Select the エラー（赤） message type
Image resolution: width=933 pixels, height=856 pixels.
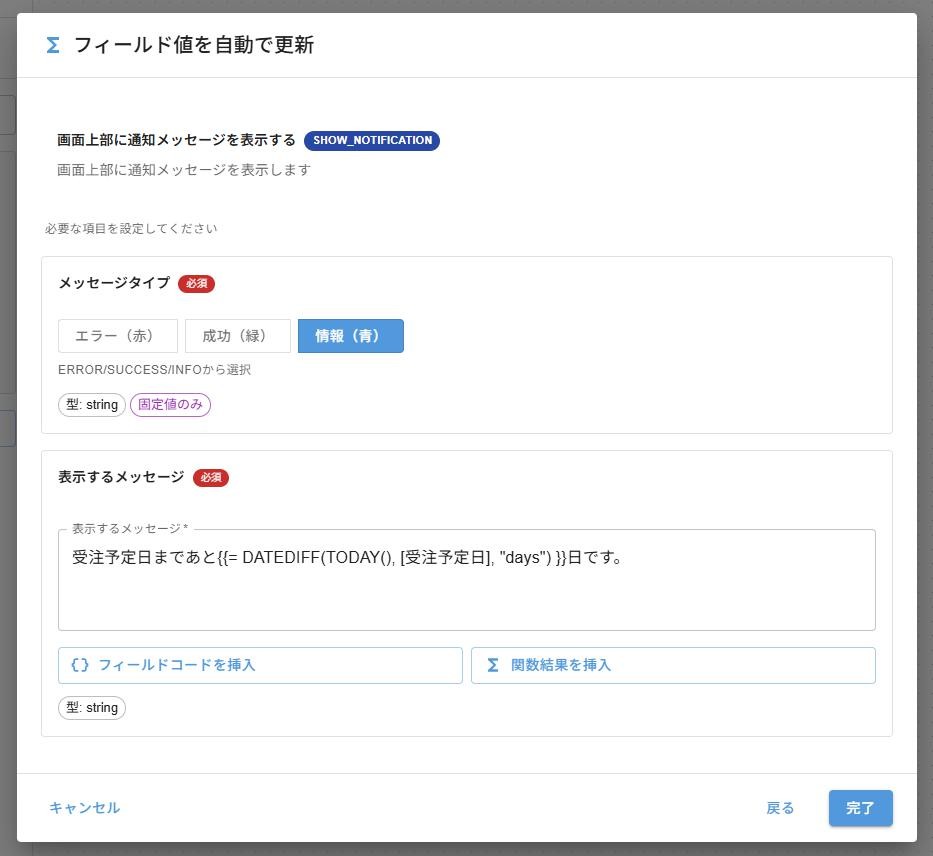tap(117, 336)
